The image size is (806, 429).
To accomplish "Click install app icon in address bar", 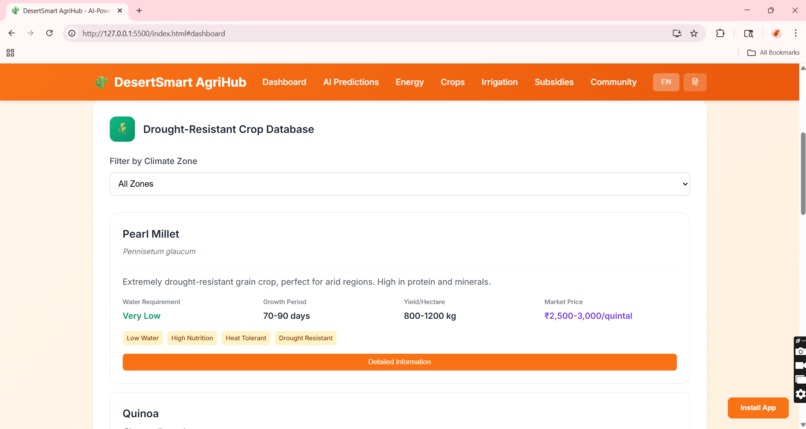I will pyautogui.click(x=677, y=33).
